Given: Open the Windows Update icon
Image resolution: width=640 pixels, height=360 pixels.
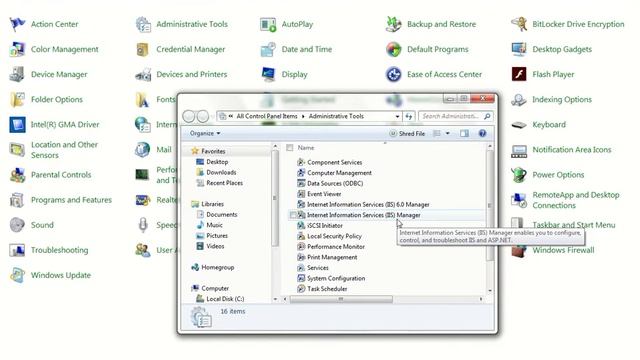Looking at the screenshot, I should click(17, 276).
